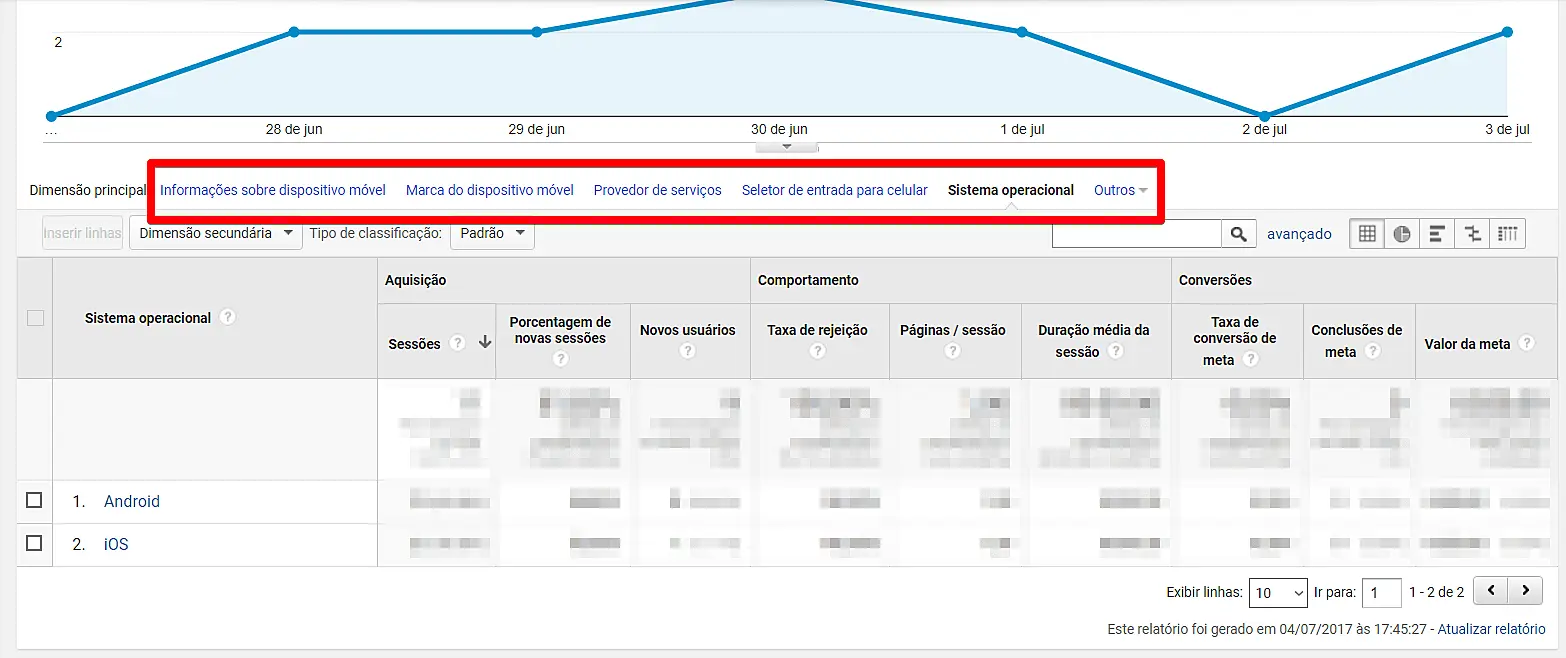Tick the select-all checkbox in table header

point(35,318)
